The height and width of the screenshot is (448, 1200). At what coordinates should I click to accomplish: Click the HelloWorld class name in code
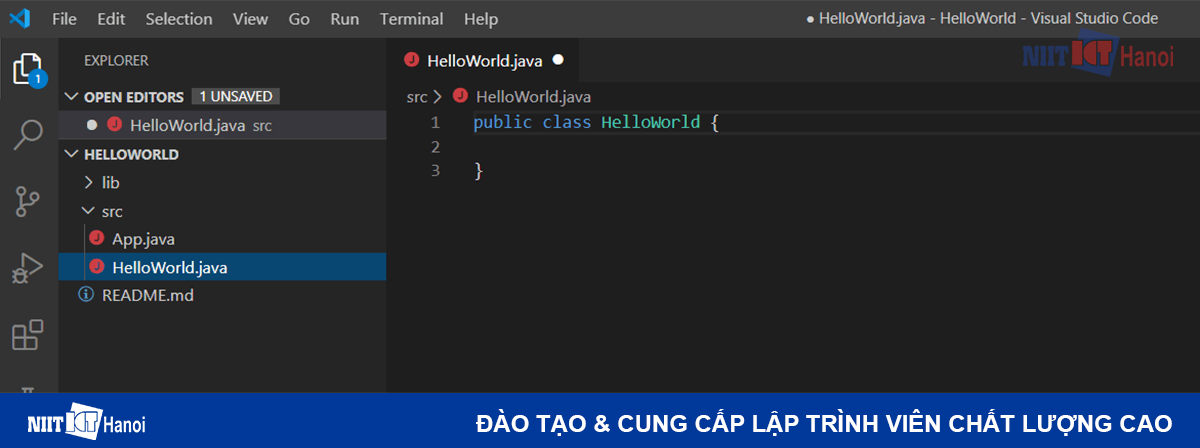coord(651,123)
